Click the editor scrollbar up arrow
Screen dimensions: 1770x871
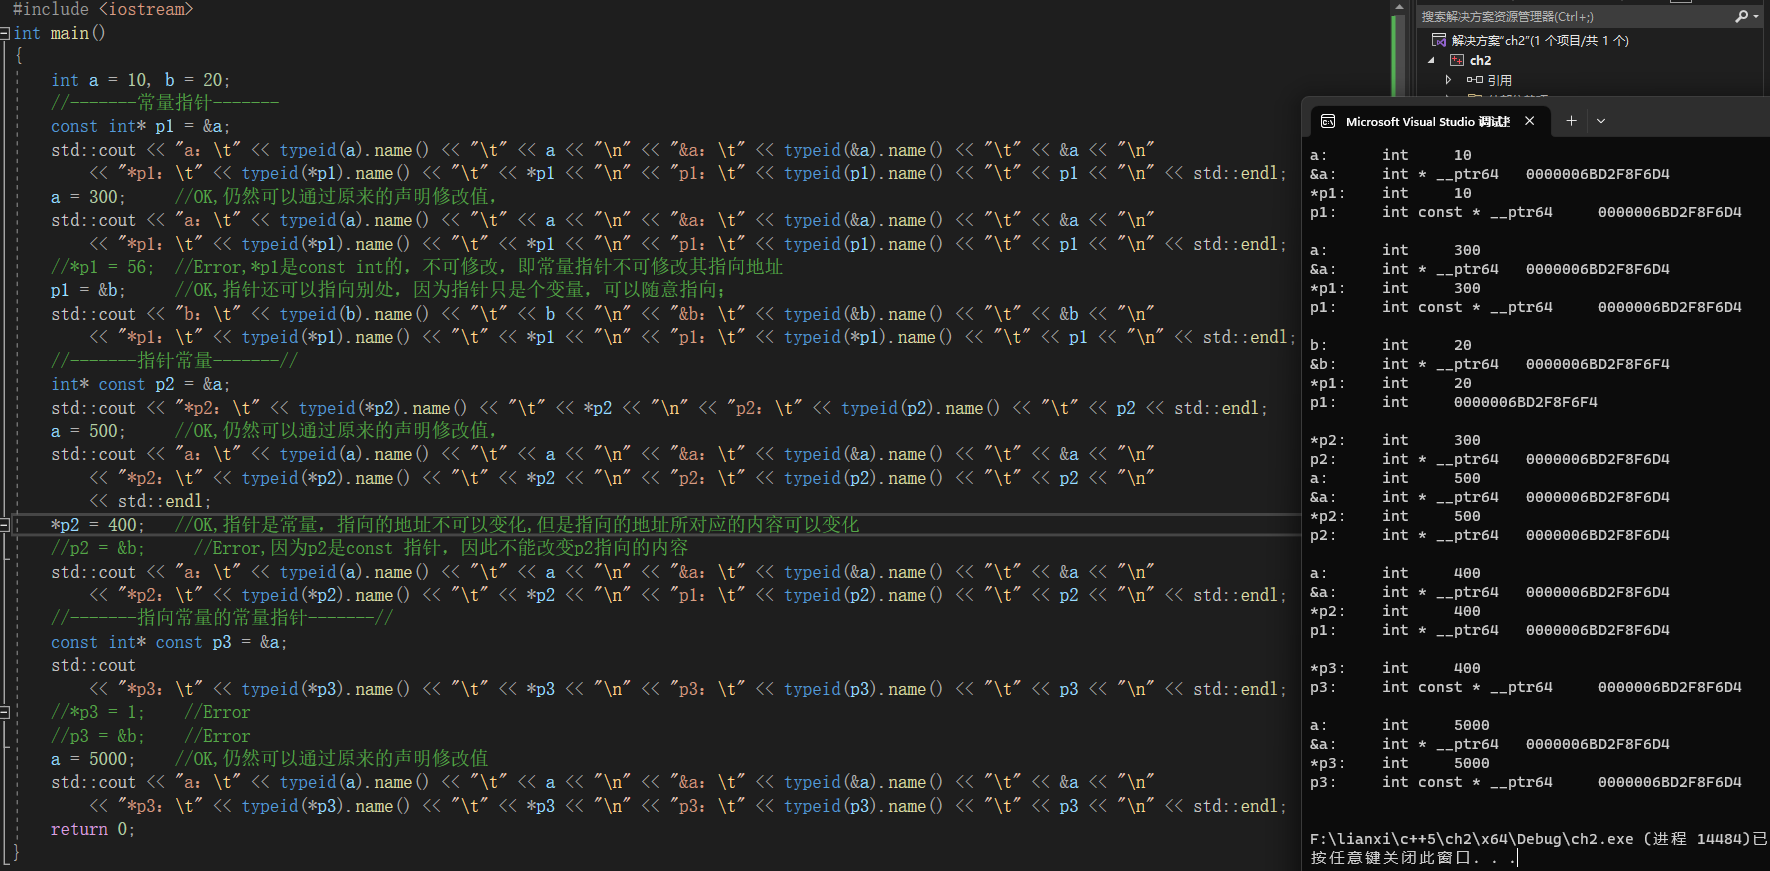(x=1399, y=6)
